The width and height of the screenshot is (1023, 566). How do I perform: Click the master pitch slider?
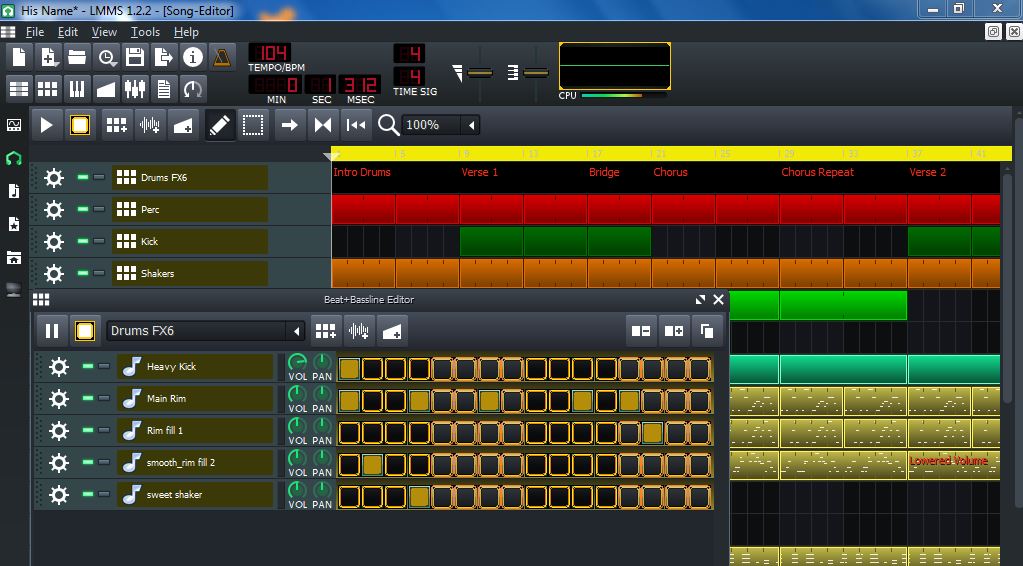[x=536, y=72]
